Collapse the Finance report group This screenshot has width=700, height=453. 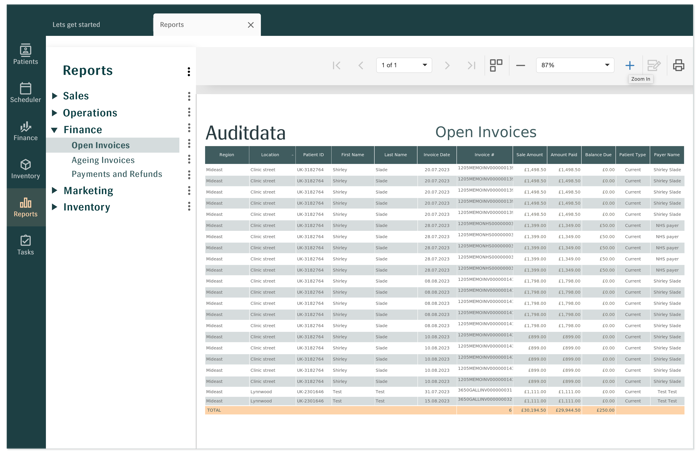54,130
